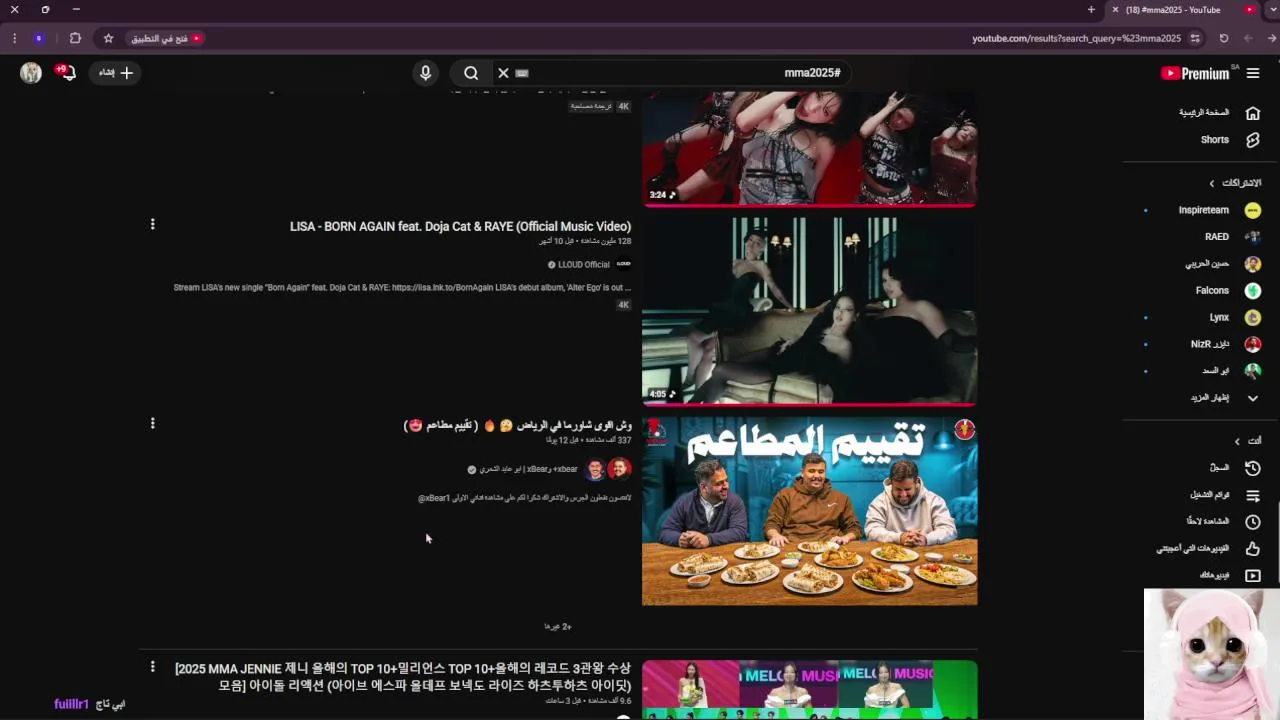The height and width of the screenshot is (720, 1280).
Task: Open the browser extensions icon
Action: point(75,38)
